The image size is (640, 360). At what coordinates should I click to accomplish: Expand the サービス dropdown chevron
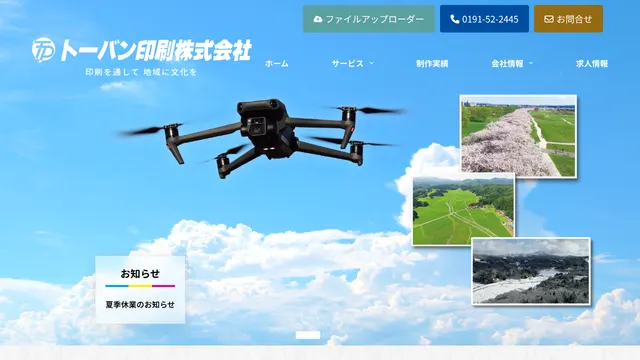point(371,63)
